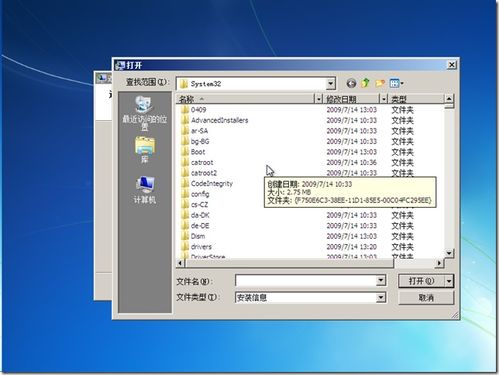Image resolution: width=499 pixels, height=375 pixels.
Task: Create a new folder from toolbar
Action: [x=380, y=83]
